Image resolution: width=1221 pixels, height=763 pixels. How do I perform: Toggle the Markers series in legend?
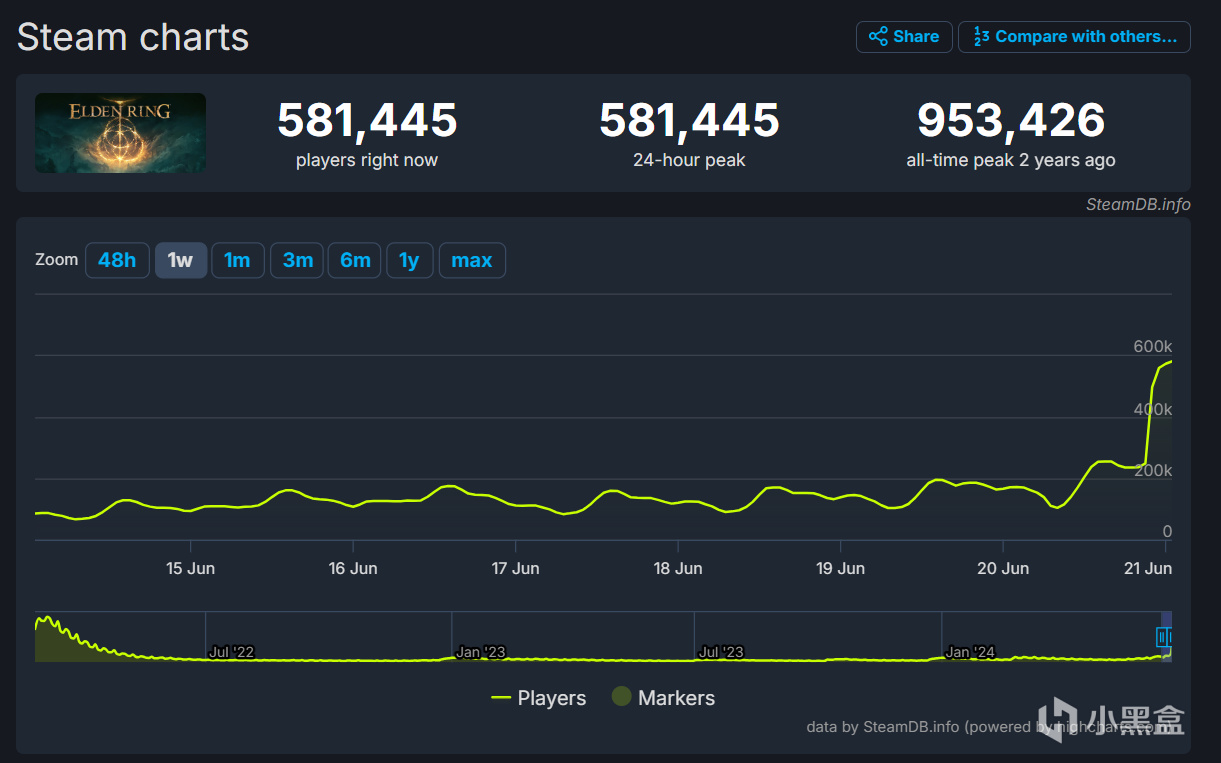click(663, 698)
